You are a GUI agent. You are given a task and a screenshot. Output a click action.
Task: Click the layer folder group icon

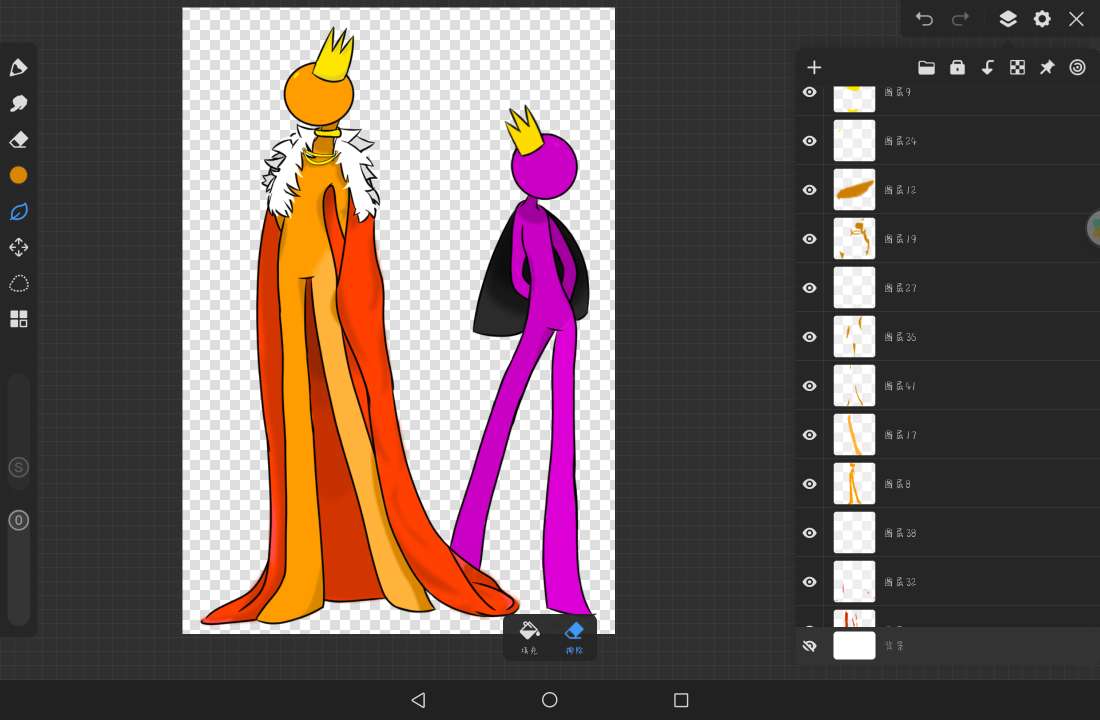(x=926, y=68)
